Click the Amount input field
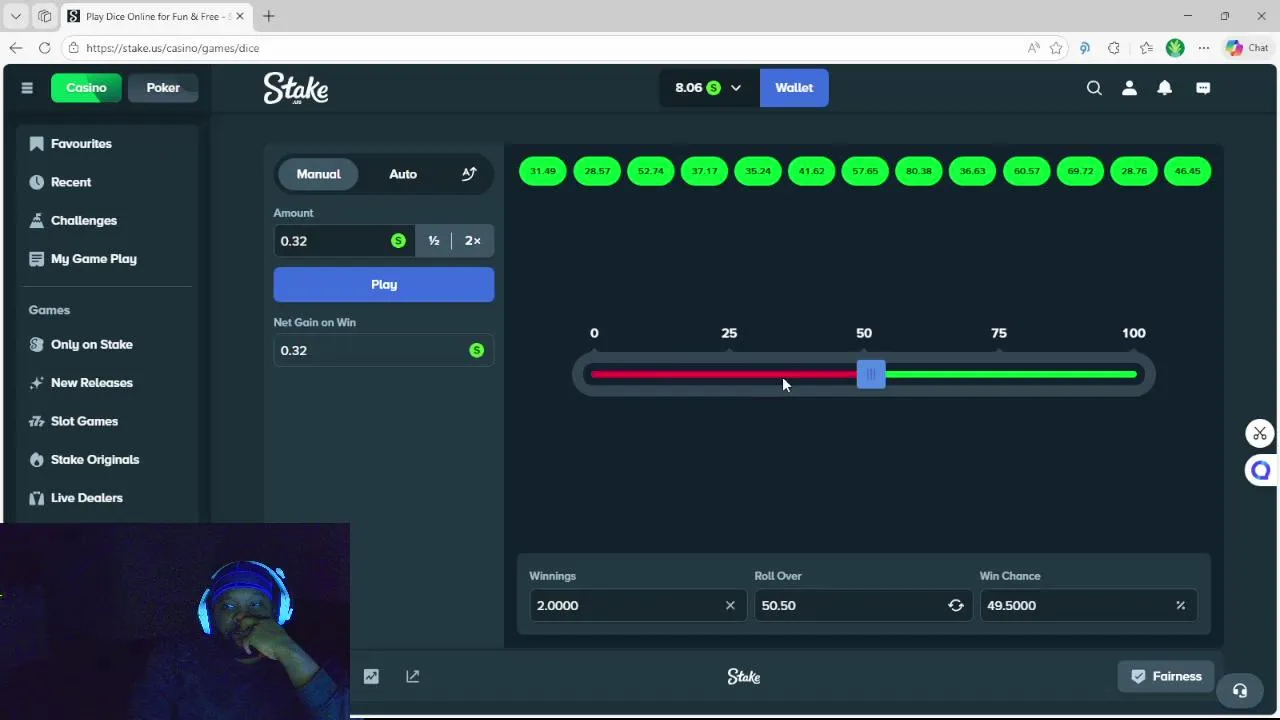Viewport: 1280px width, 720px height. click(345, 241)
